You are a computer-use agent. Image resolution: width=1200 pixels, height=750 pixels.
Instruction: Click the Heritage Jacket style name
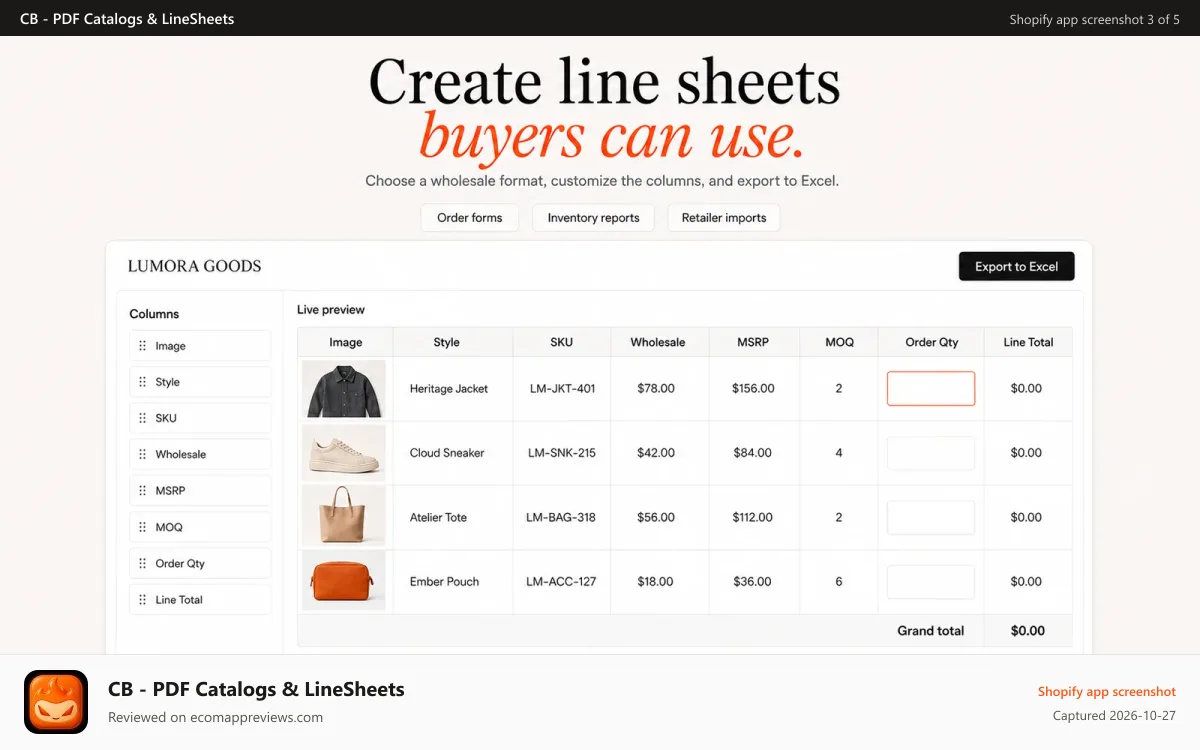(449, 389)
